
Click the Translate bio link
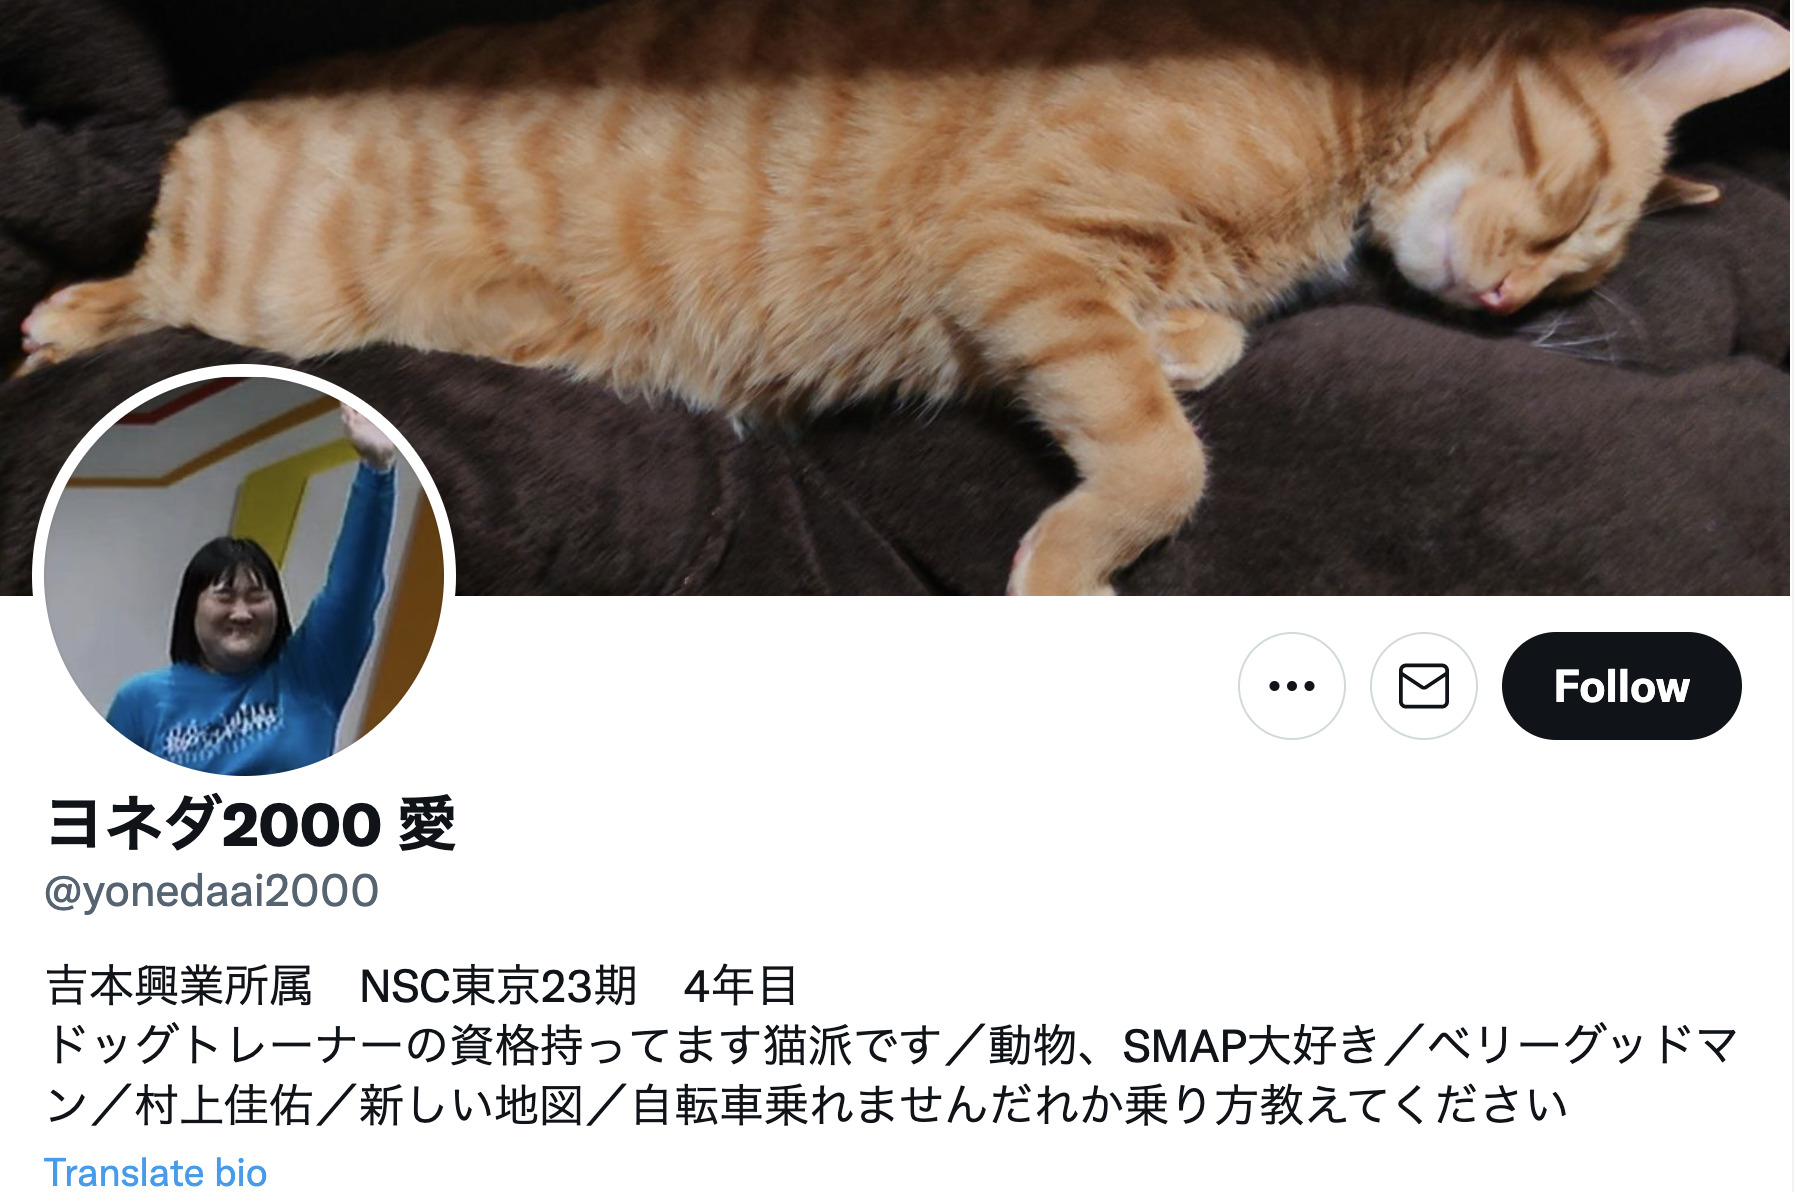tap(156, 1173)
